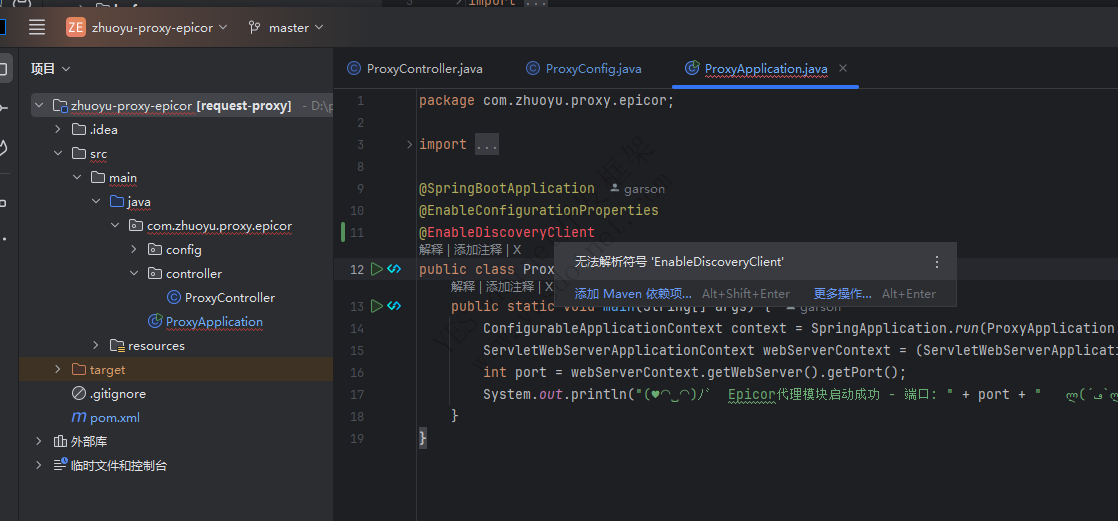Open the commit tool window sidebar icon

4,108
